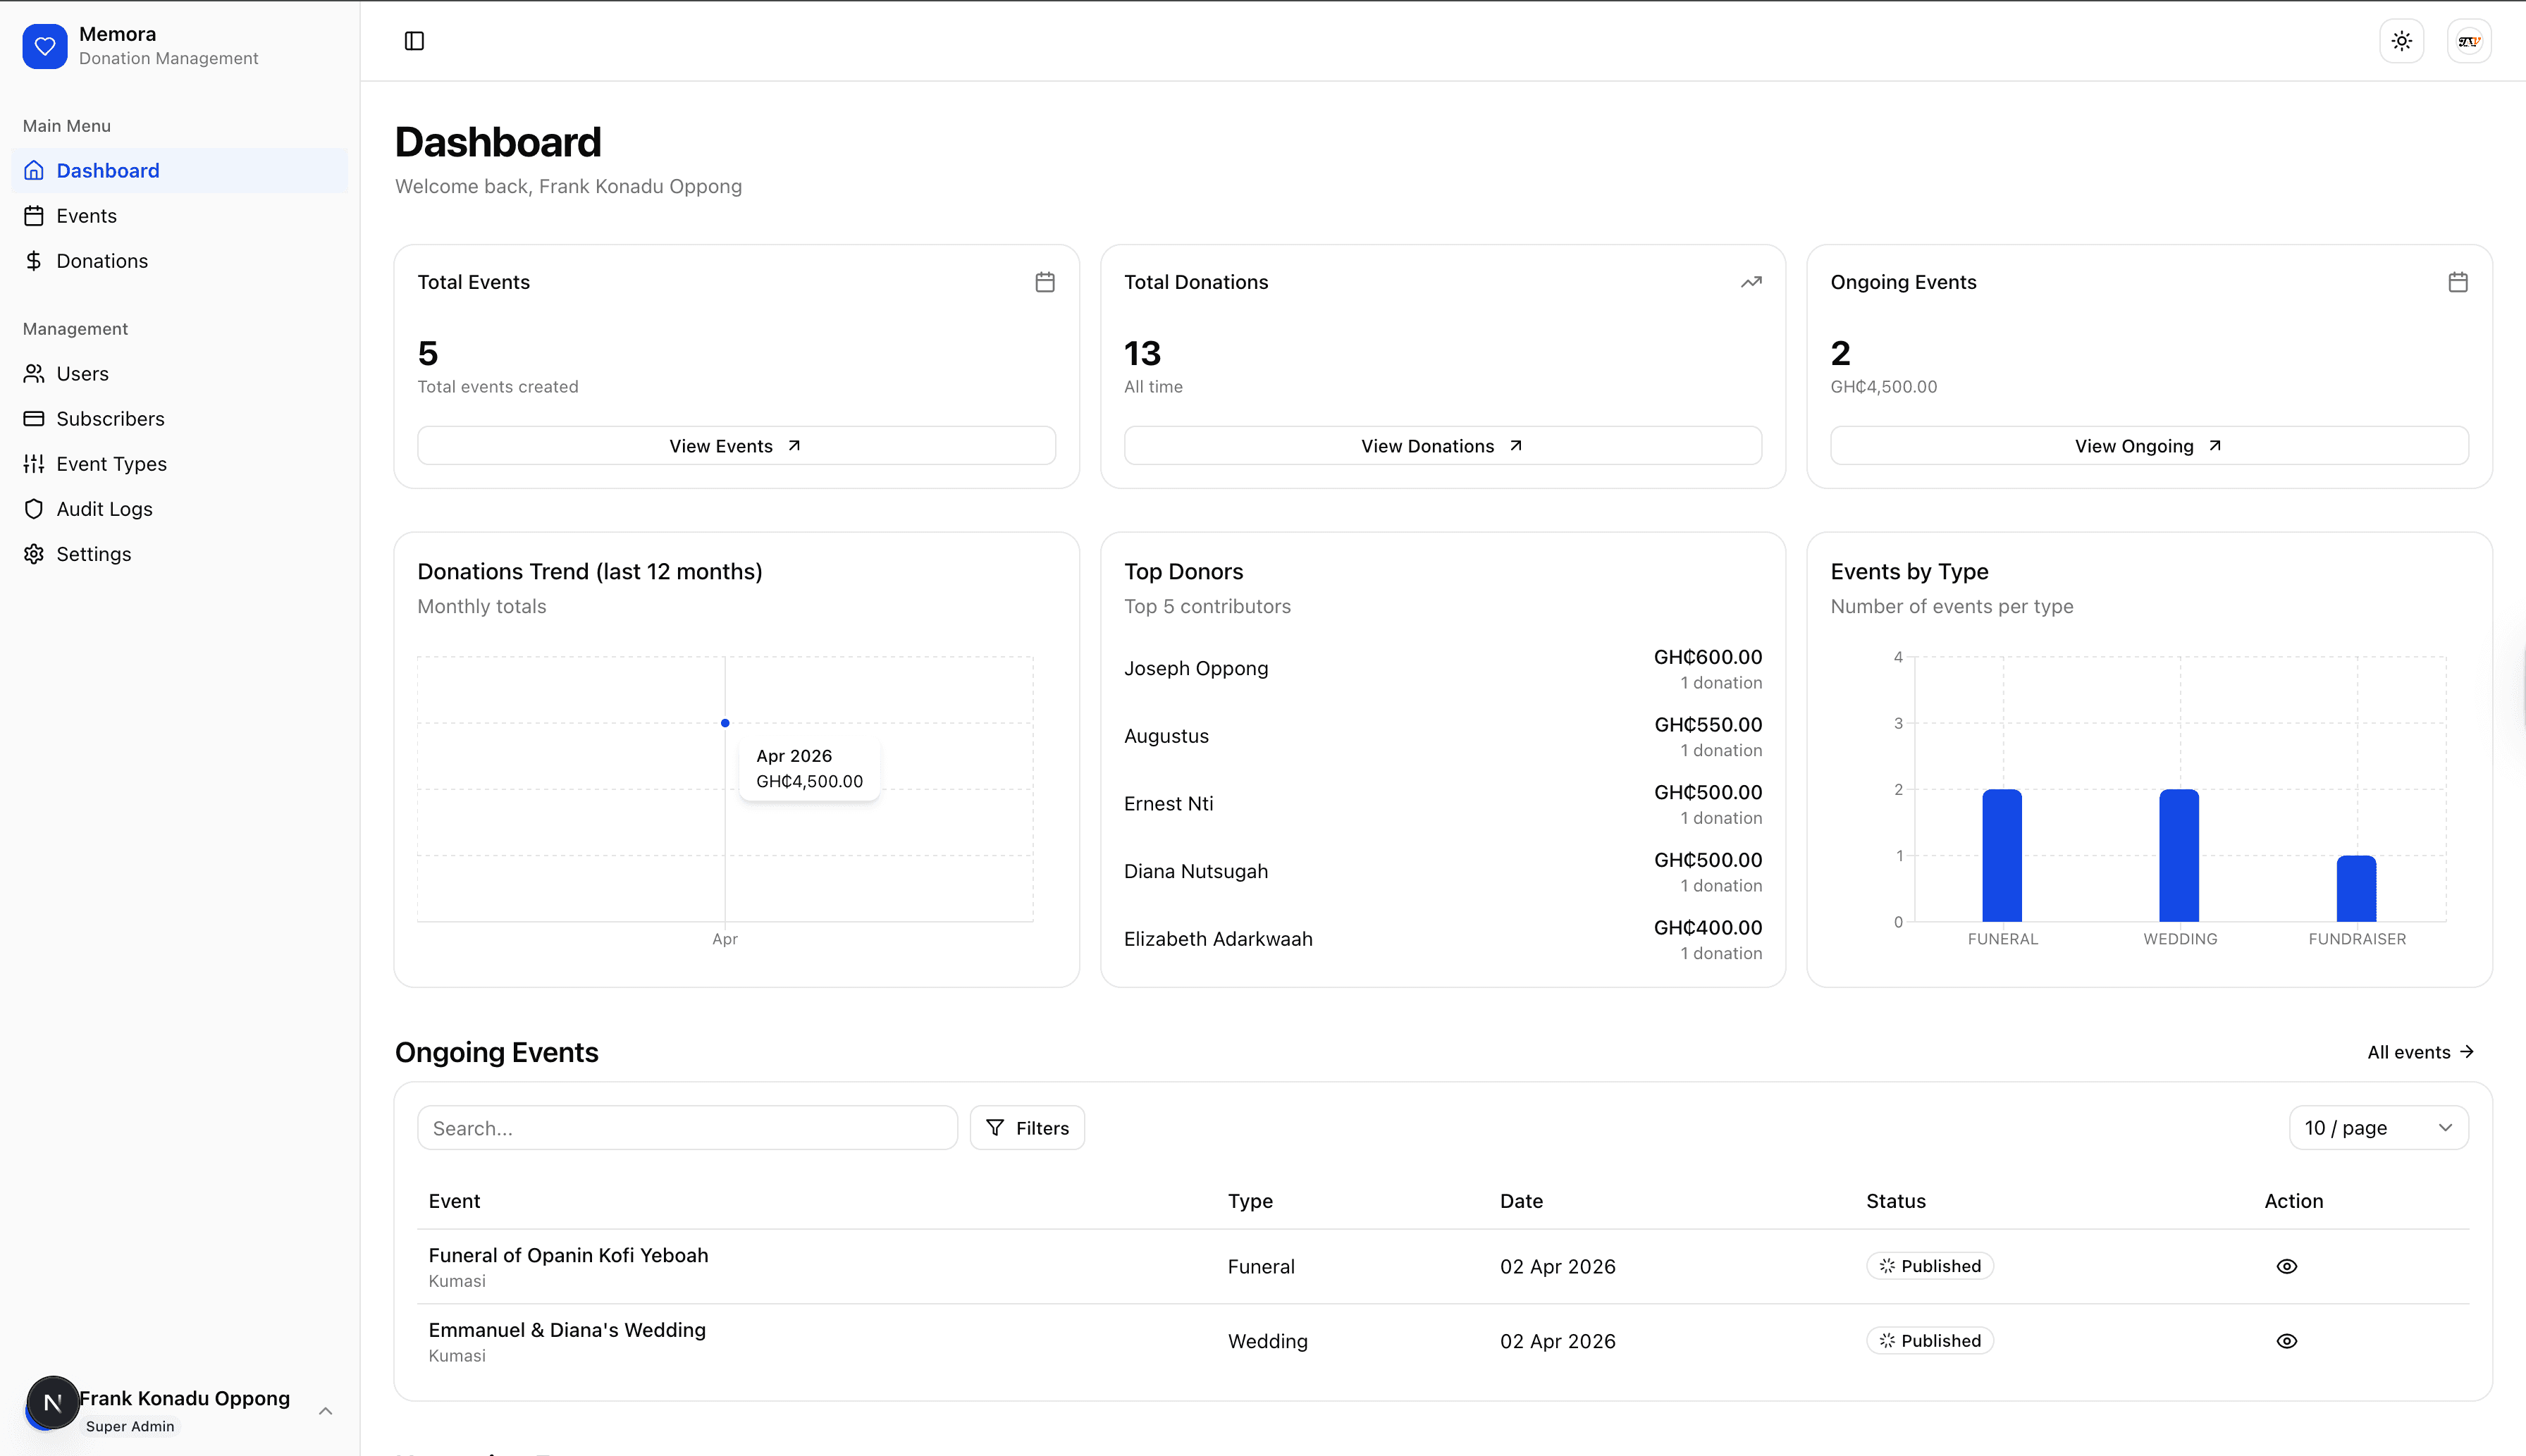Go to Event Types in sidebar
Viewport: 2526px width, 1456px height.
coord(111,464)
